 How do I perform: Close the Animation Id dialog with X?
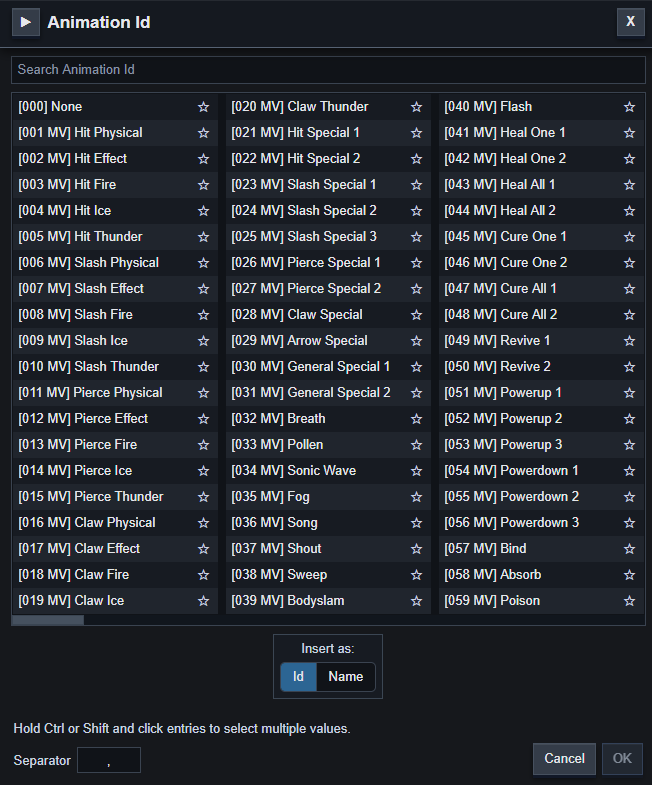coord(630,22)
